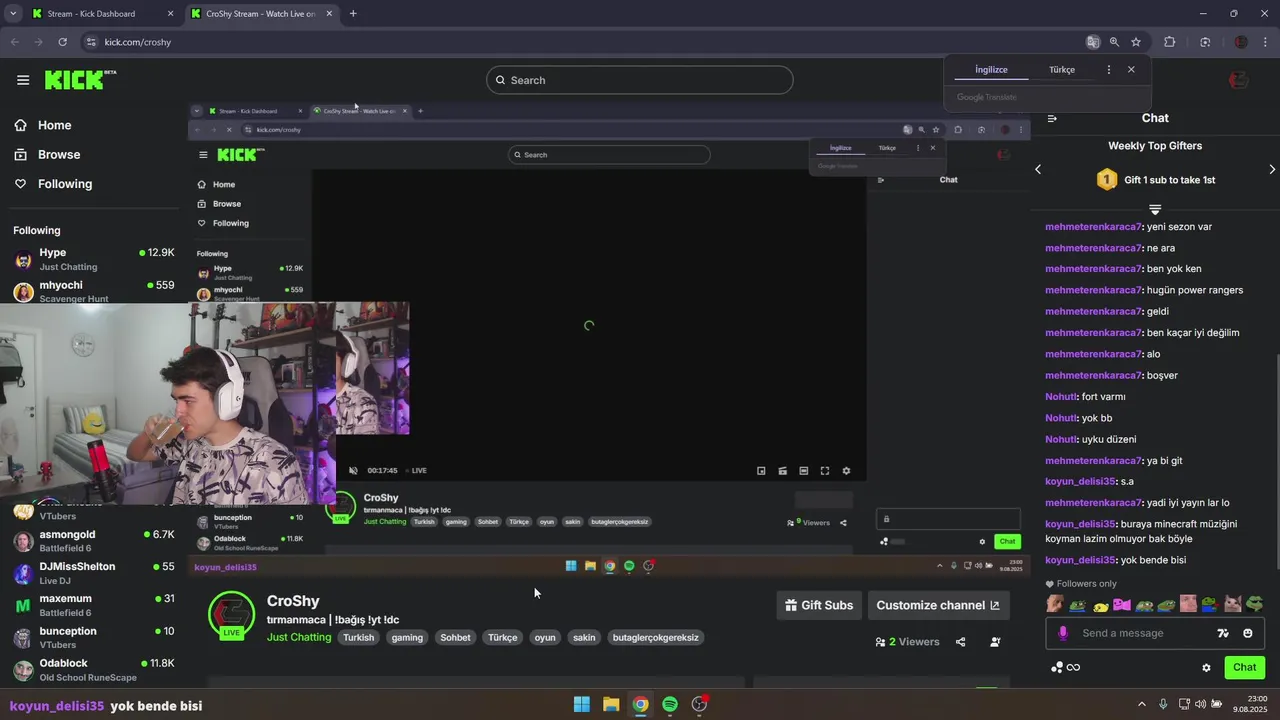This screenshot has width=1280, height=720.
Task: Open the emoji picker in chat input
Action: tap(1248, 633)
